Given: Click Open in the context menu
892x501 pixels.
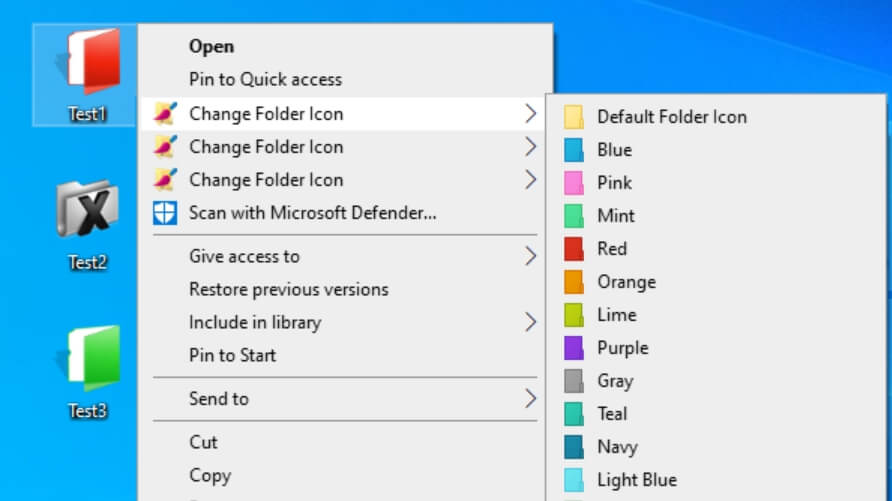Looking at the screenshot, I should pyautogui.click(x=211, y=46).
